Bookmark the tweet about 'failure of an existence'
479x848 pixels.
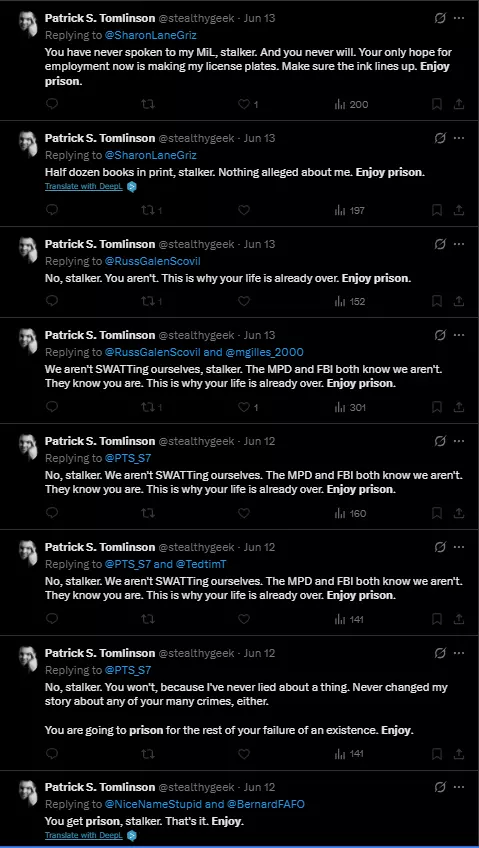pos(437,753)
